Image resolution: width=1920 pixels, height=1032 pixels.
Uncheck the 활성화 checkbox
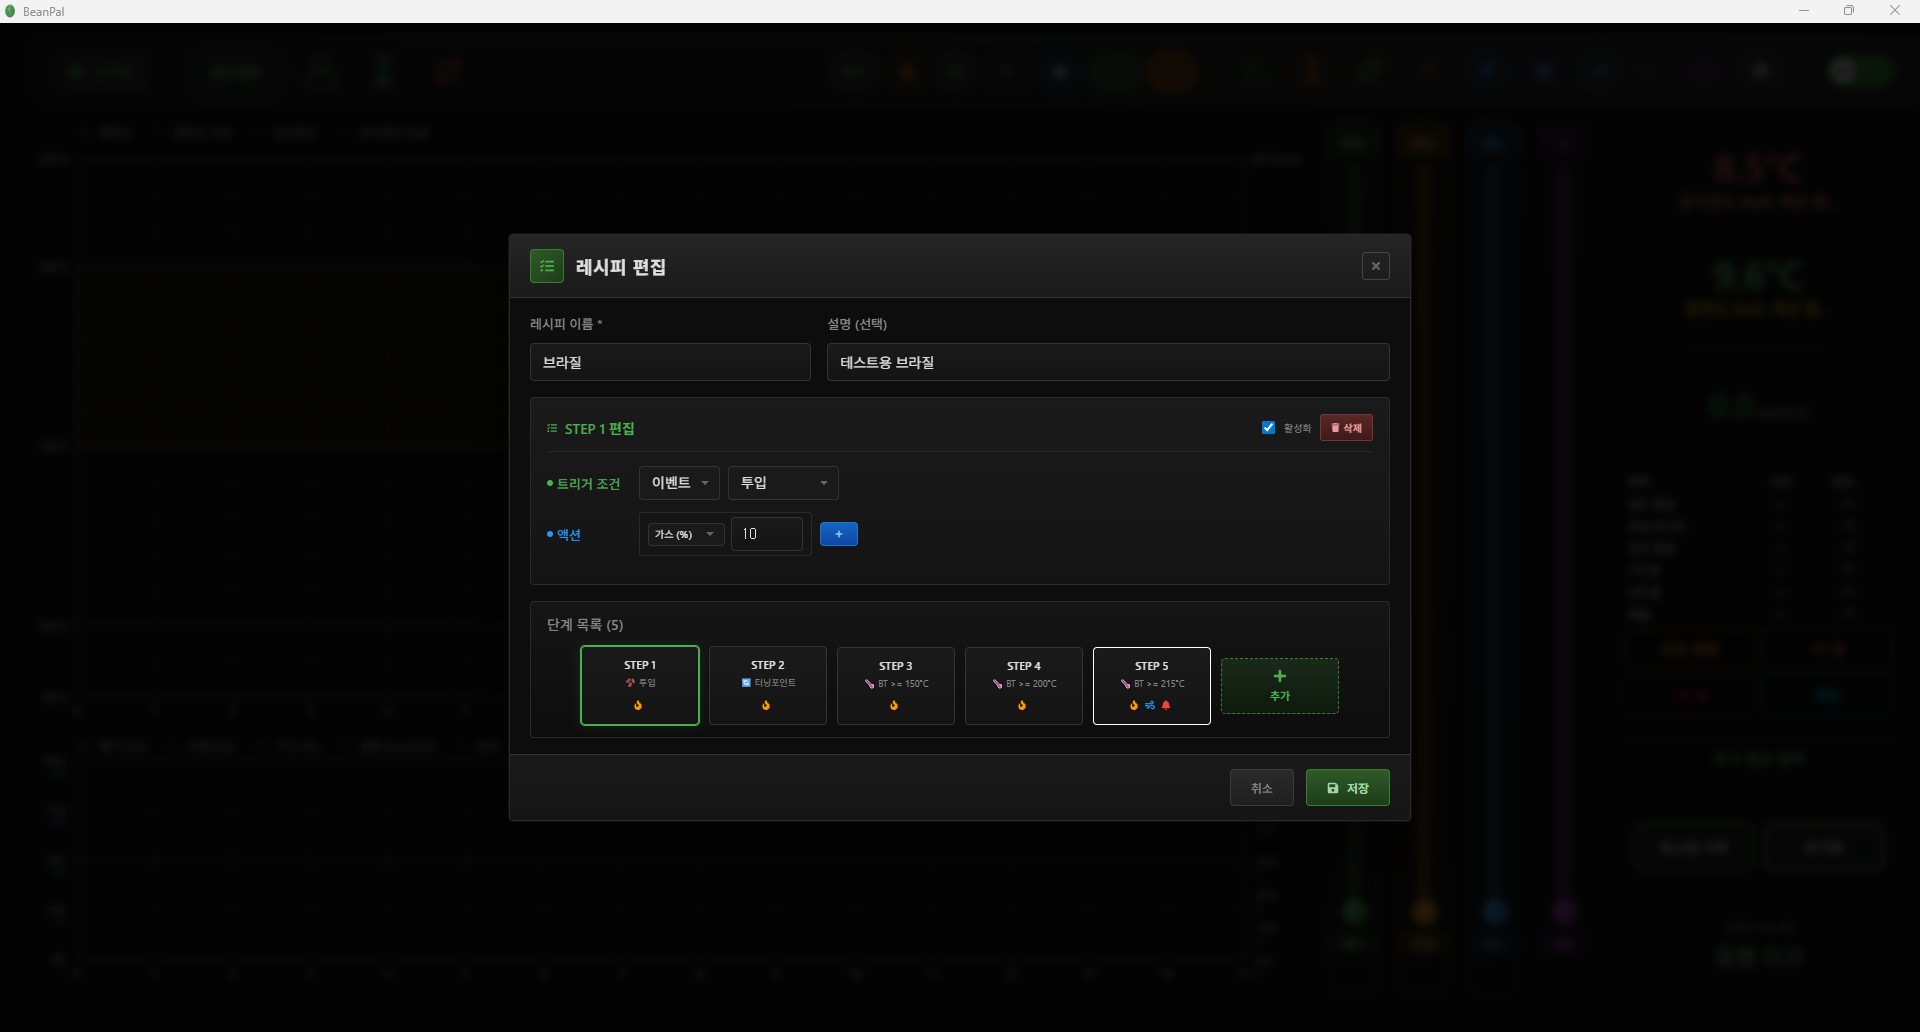point(1268,428)
